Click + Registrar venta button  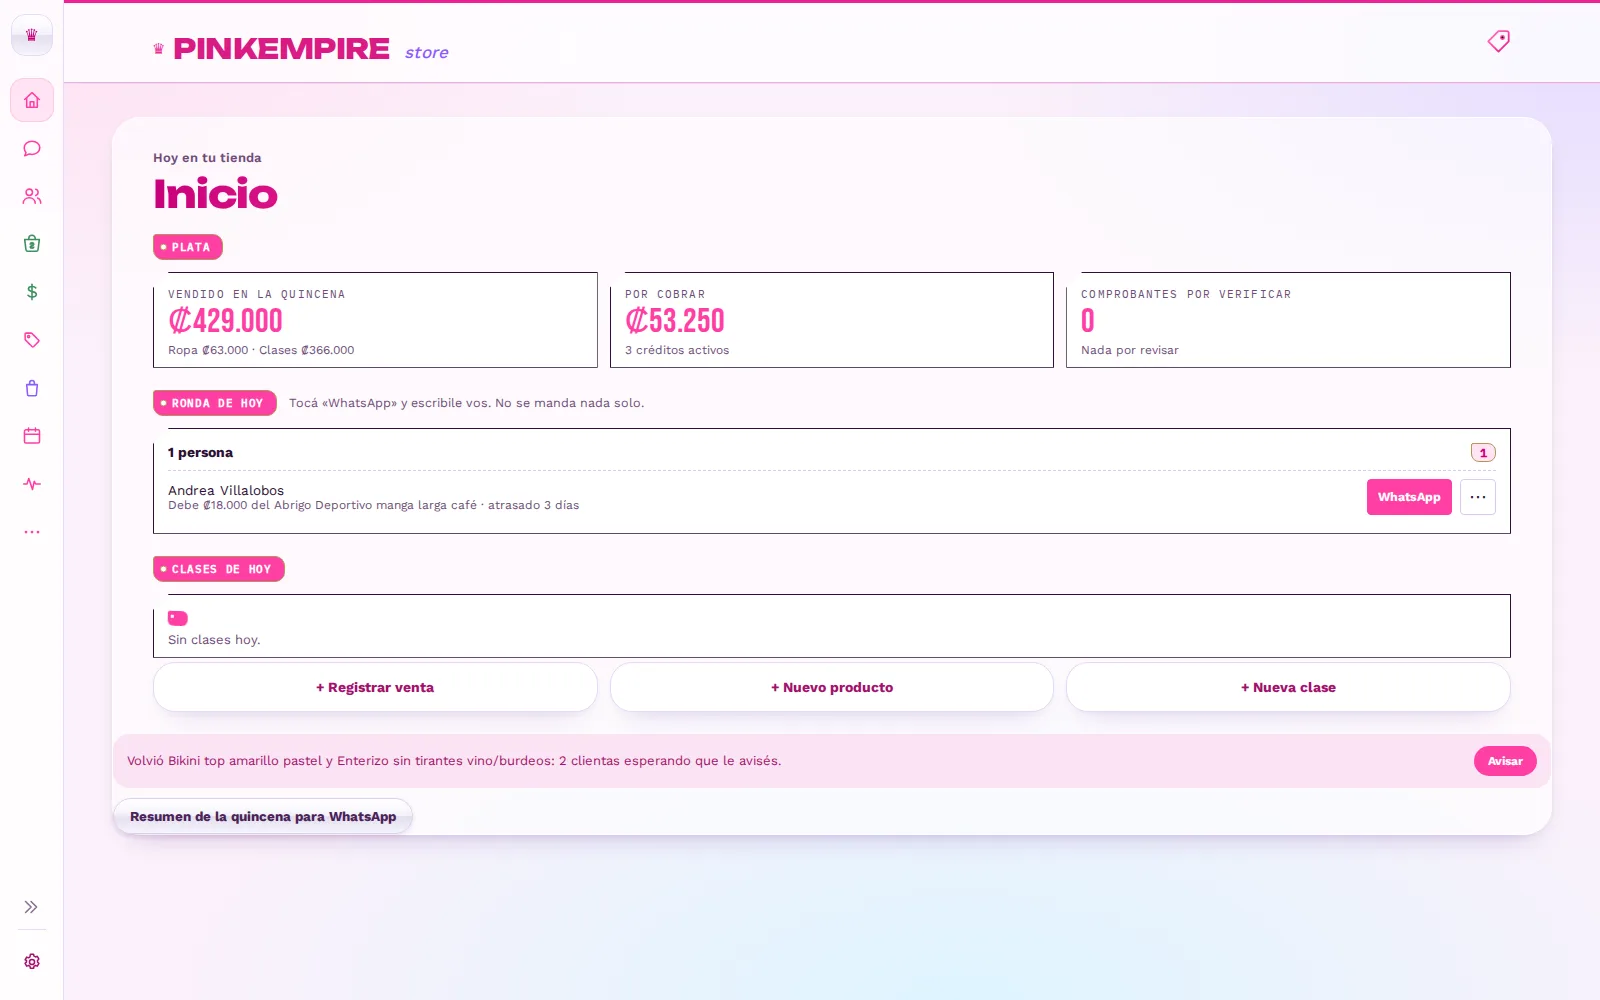point(375,687)
